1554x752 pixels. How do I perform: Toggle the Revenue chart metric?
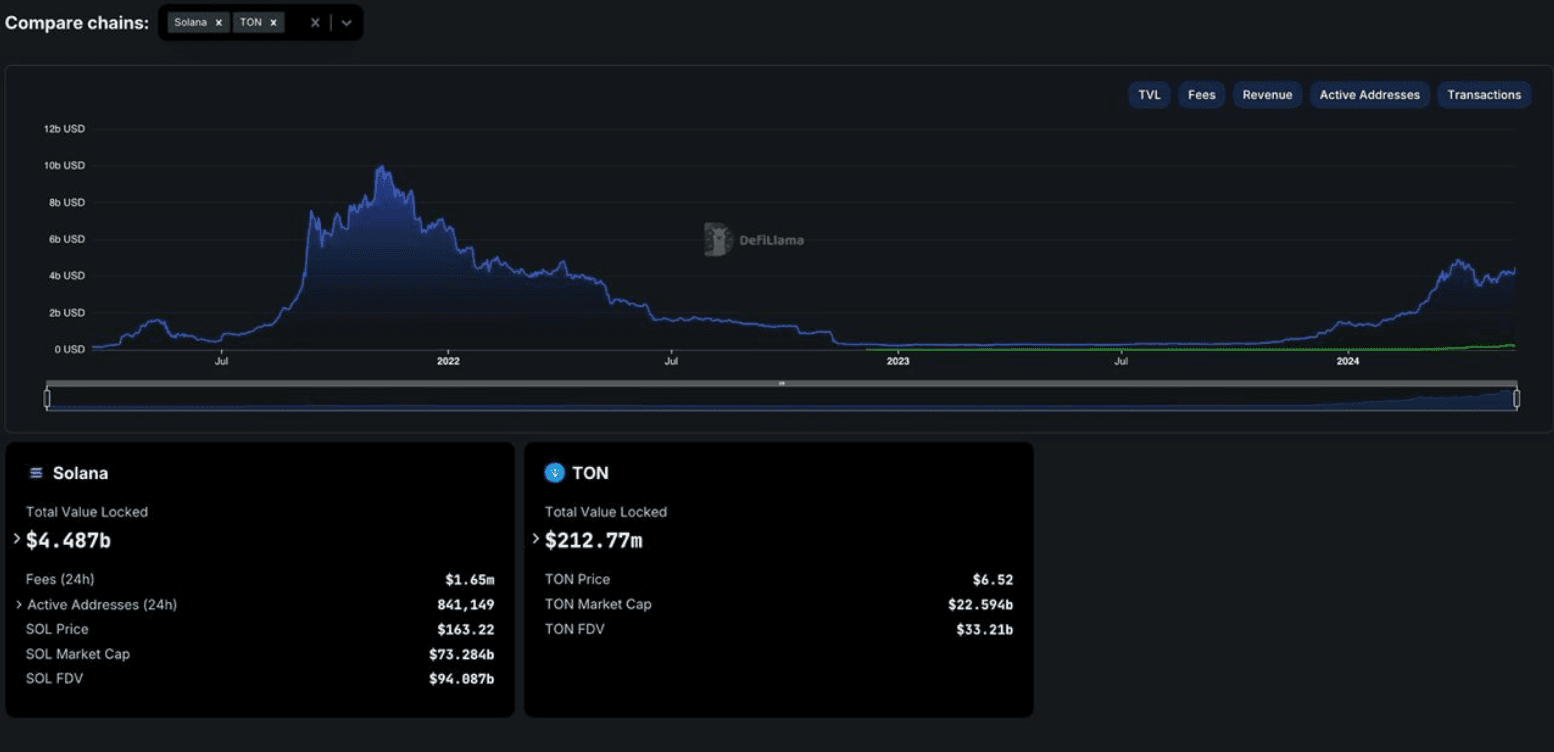click(x=1267, y=95)
